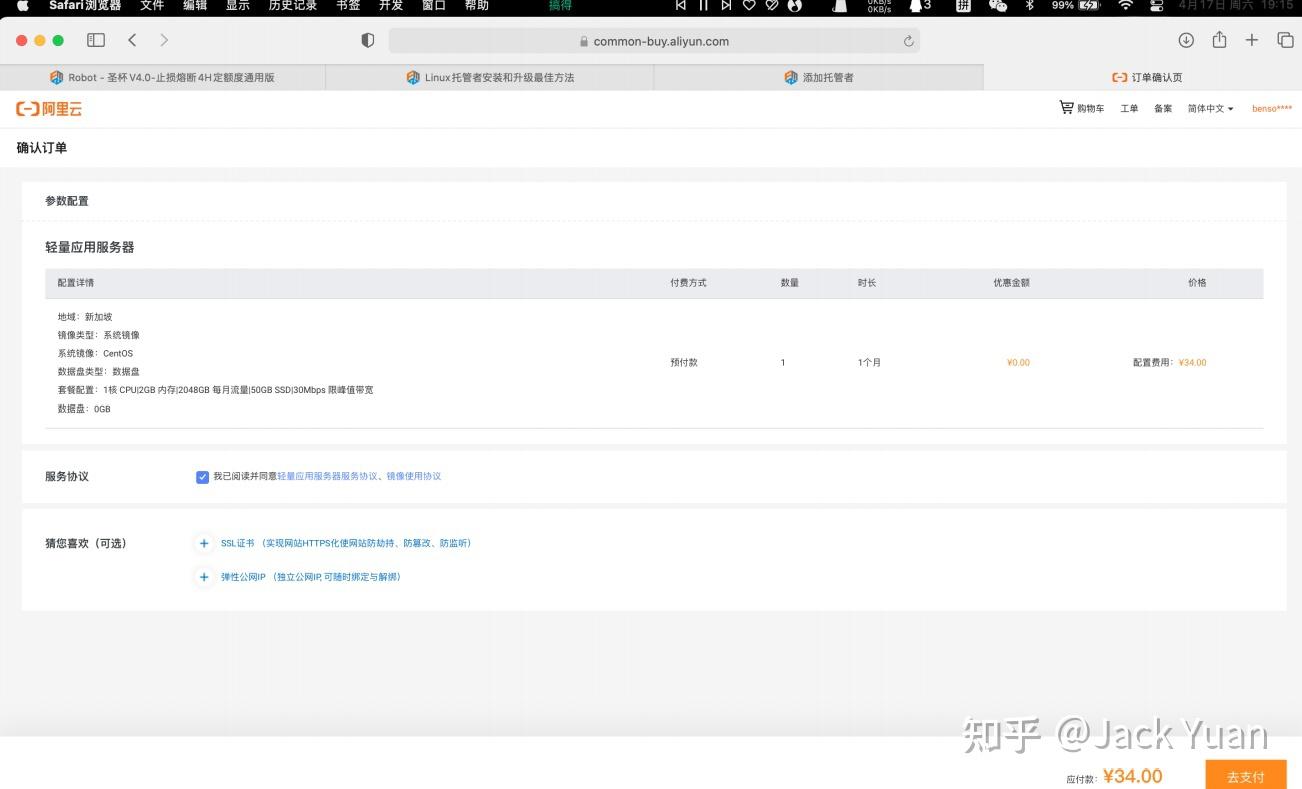Click the ¥0.00 discount amount
The image size is (1302, 789).
pyautogui.click(x=1018, y=362)
